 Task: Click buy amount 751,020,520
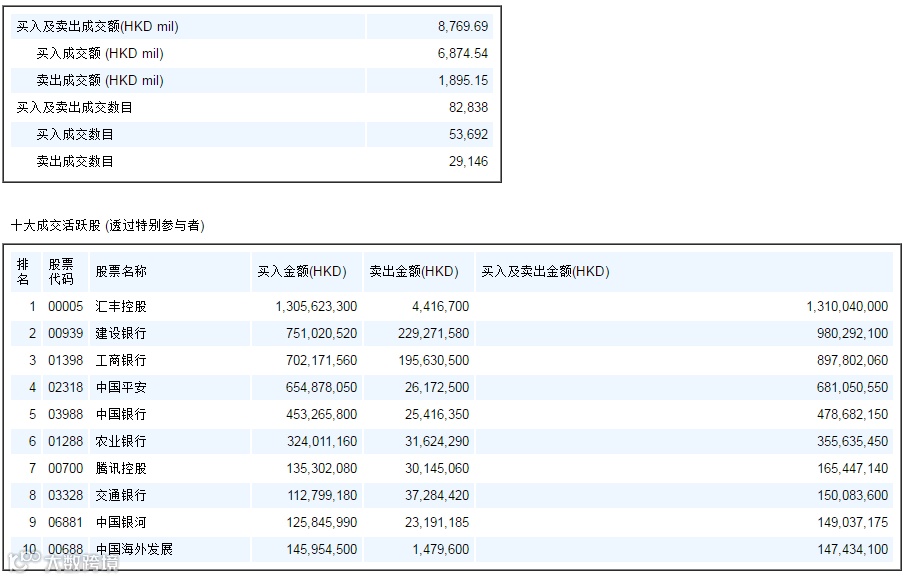coord(322,333)
